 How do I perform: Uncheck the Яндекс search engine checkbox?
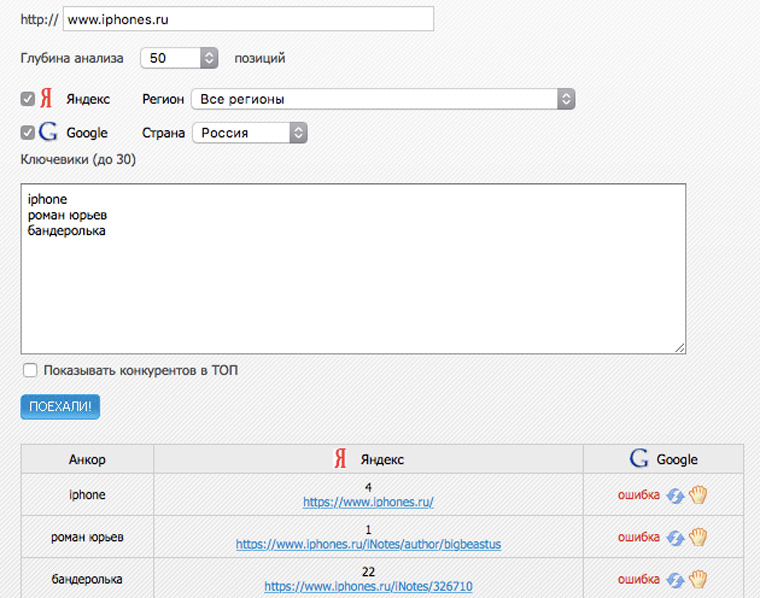pyautogui.click(x=28, y=99)
